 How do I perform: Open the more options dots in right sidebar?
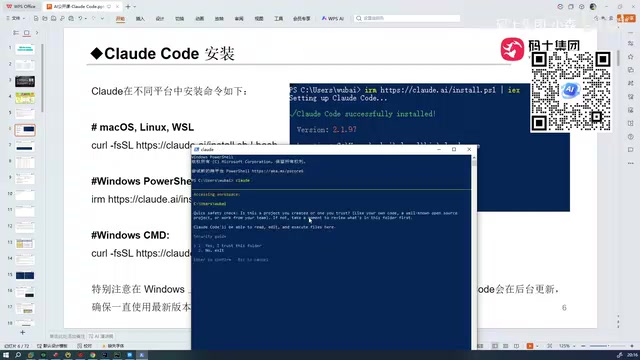point(631,163)
